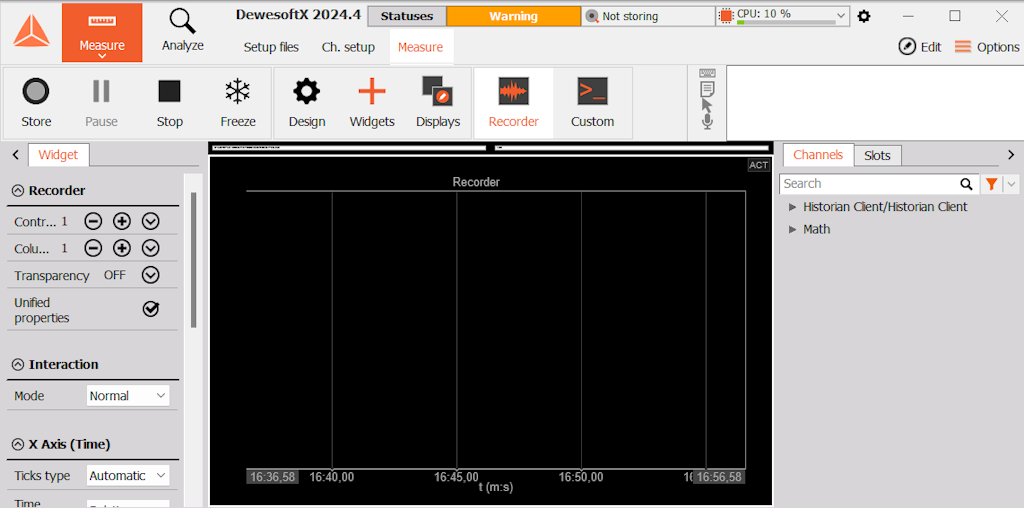Viewport: 1024px width, 508px height.
Task: Open the Ch. setup tab
Action: coord(348,47)
